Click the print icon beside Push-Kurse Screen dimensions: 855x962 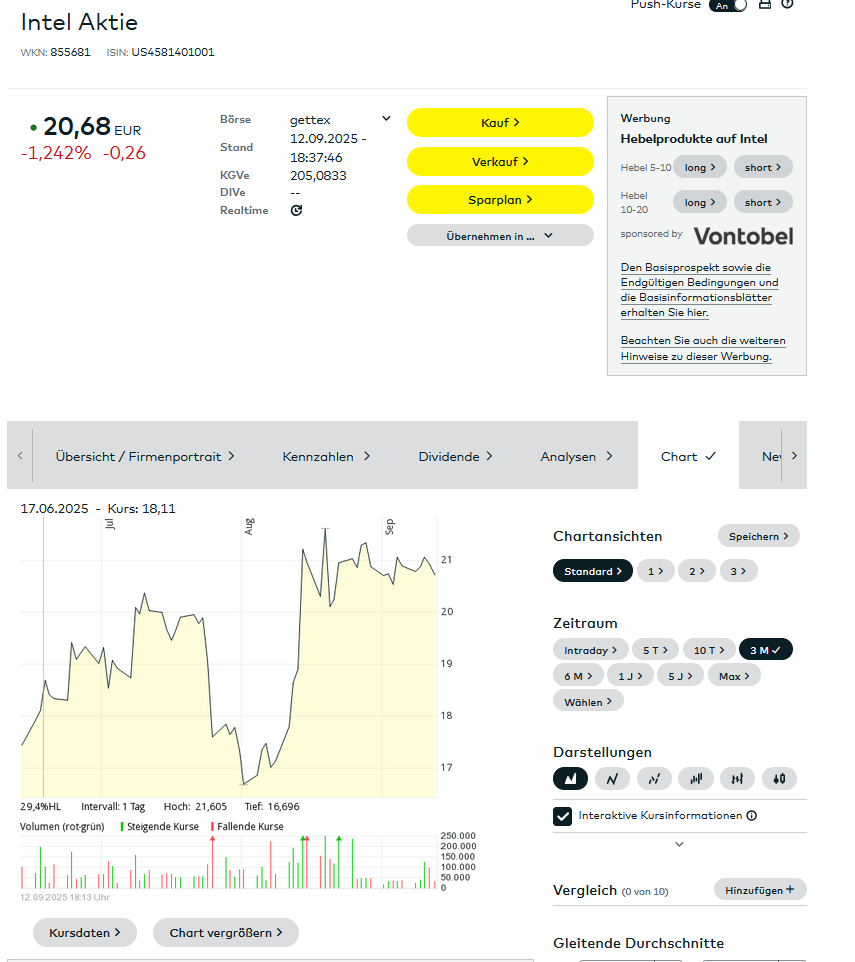point(765,5)
